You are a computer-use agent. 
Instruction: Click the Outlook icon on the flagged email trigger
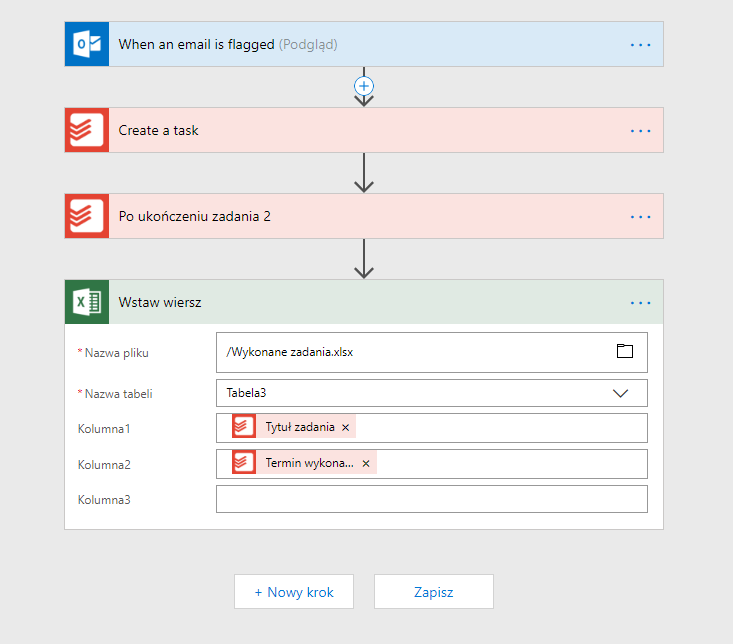point(87,44)
